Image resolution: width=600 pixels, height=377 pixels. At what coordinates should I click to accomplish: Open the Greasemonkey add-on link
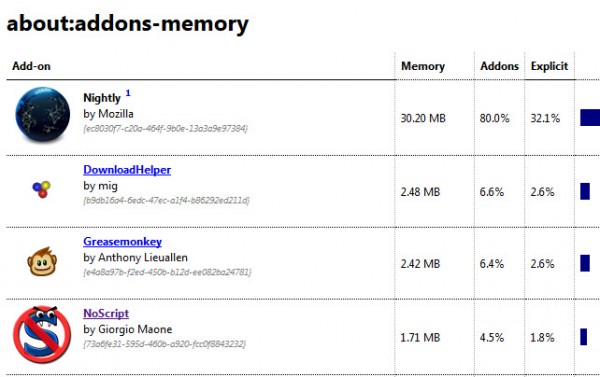click(x=122, y=242)
